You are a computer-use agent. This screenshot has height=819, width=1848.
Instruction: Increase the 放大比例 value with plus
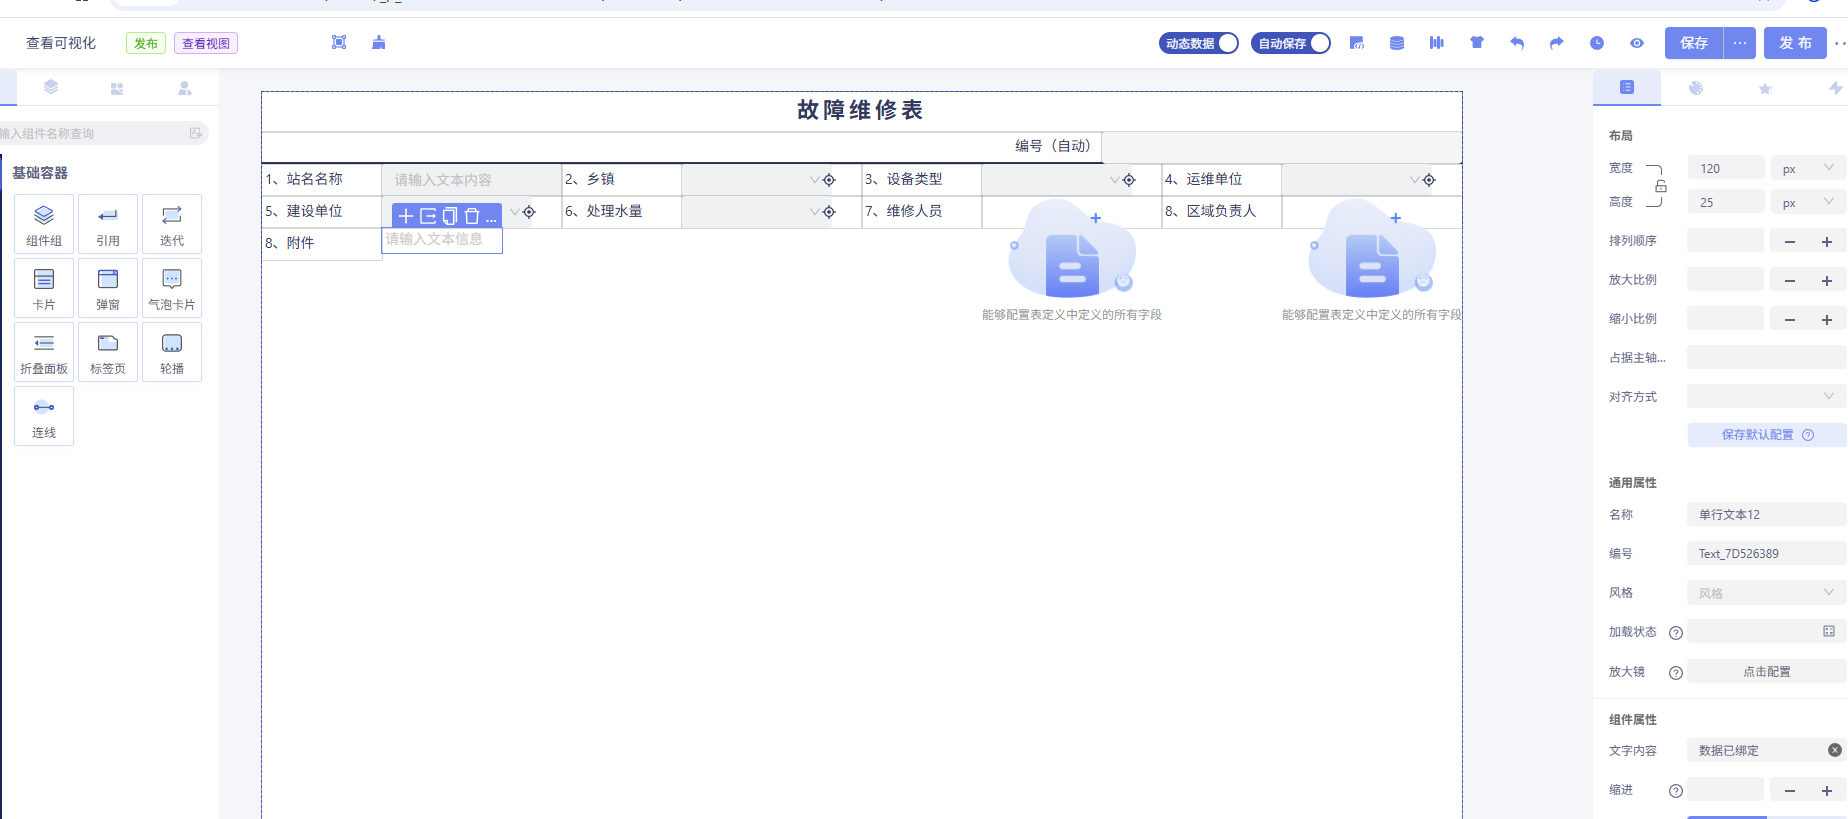(1827, 281)
